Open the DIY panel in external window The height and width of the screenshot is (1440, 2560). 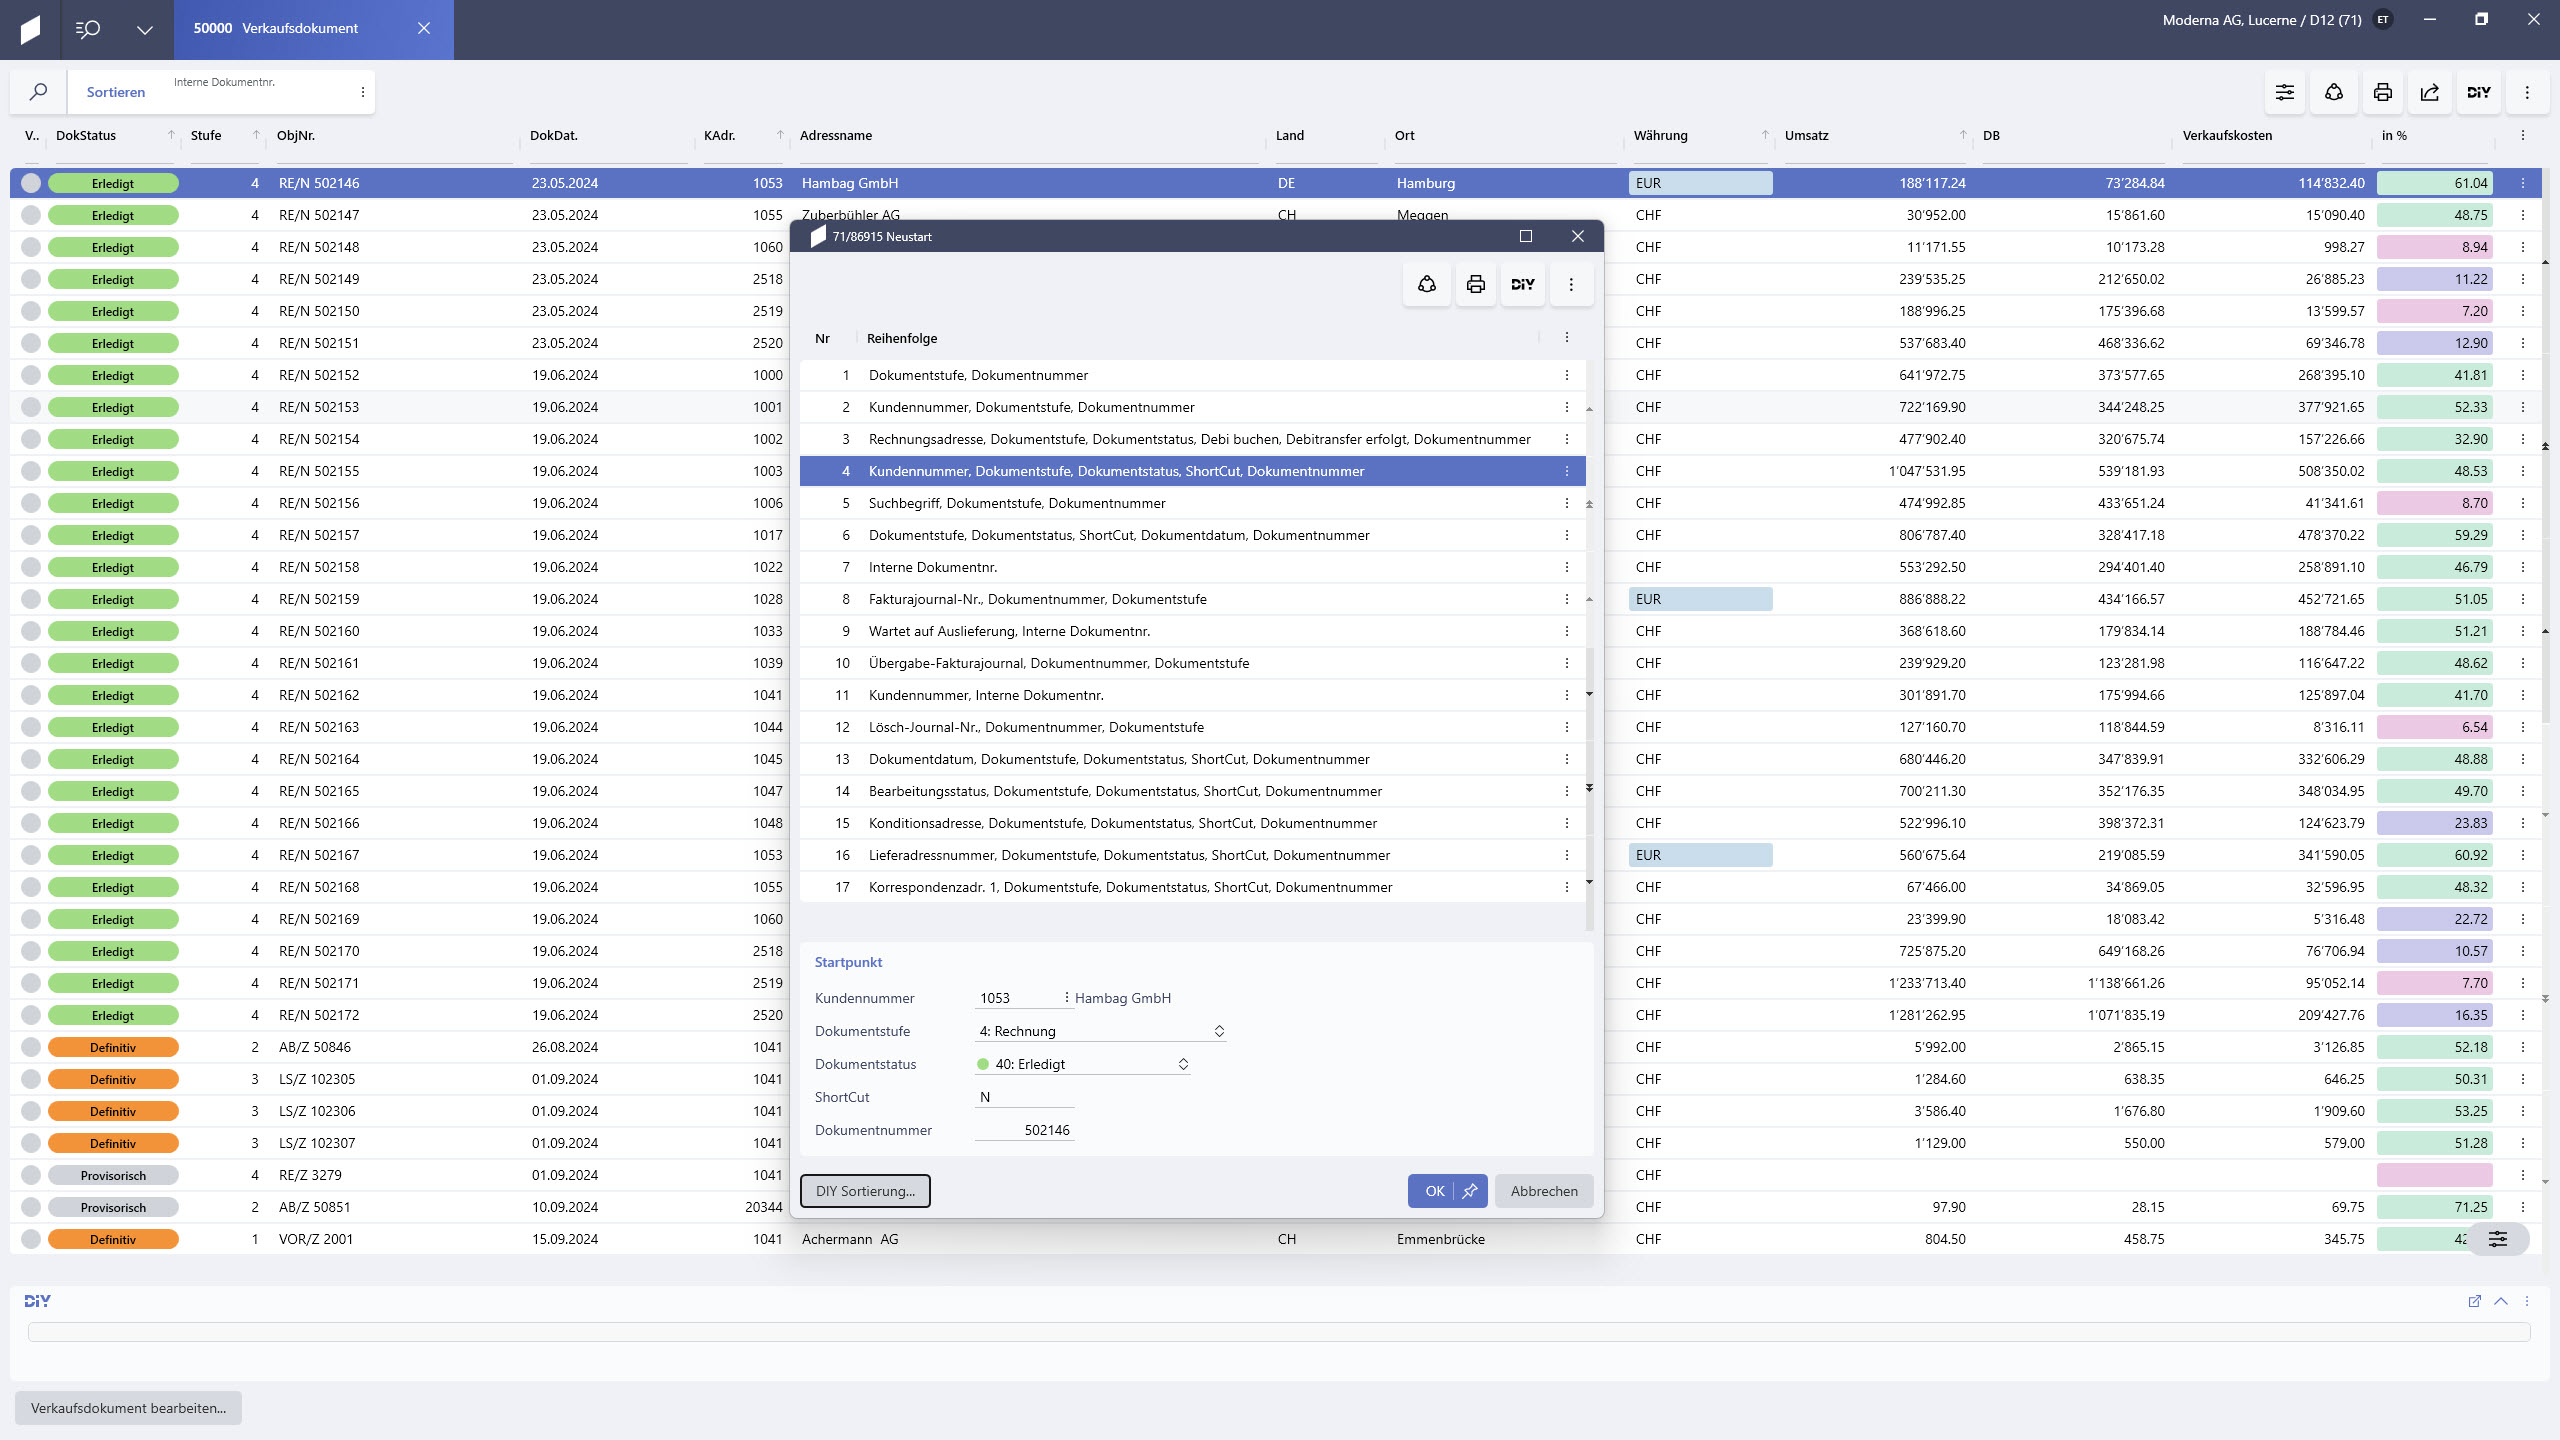(2475, 1301)
